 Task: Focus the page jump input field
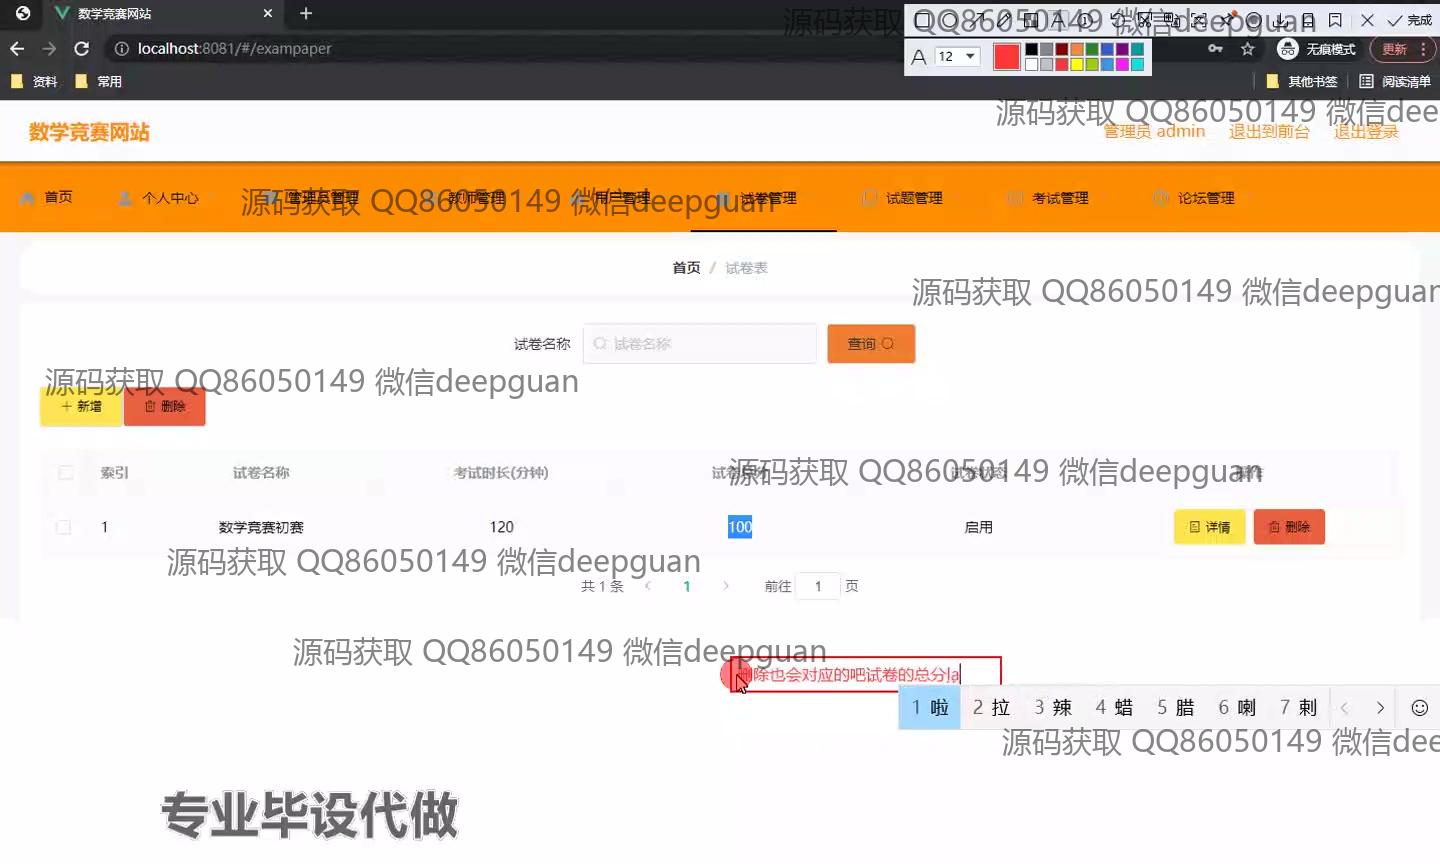(x=818, y=586)
